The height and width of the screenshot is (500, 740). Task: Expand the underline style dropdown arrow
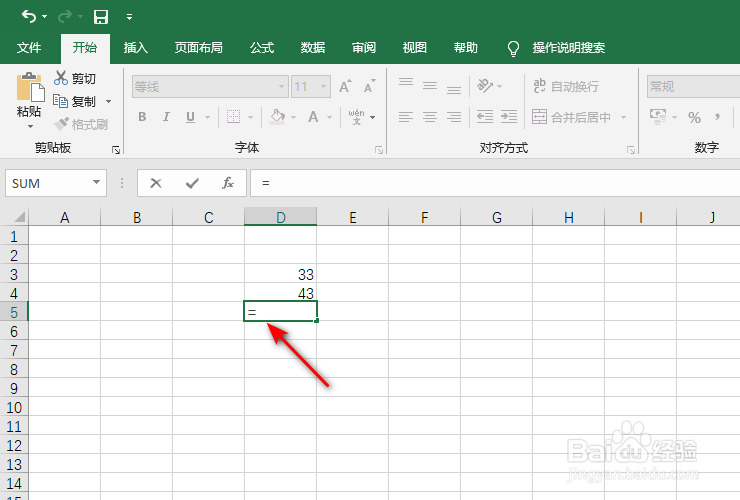tap(207, 117)
